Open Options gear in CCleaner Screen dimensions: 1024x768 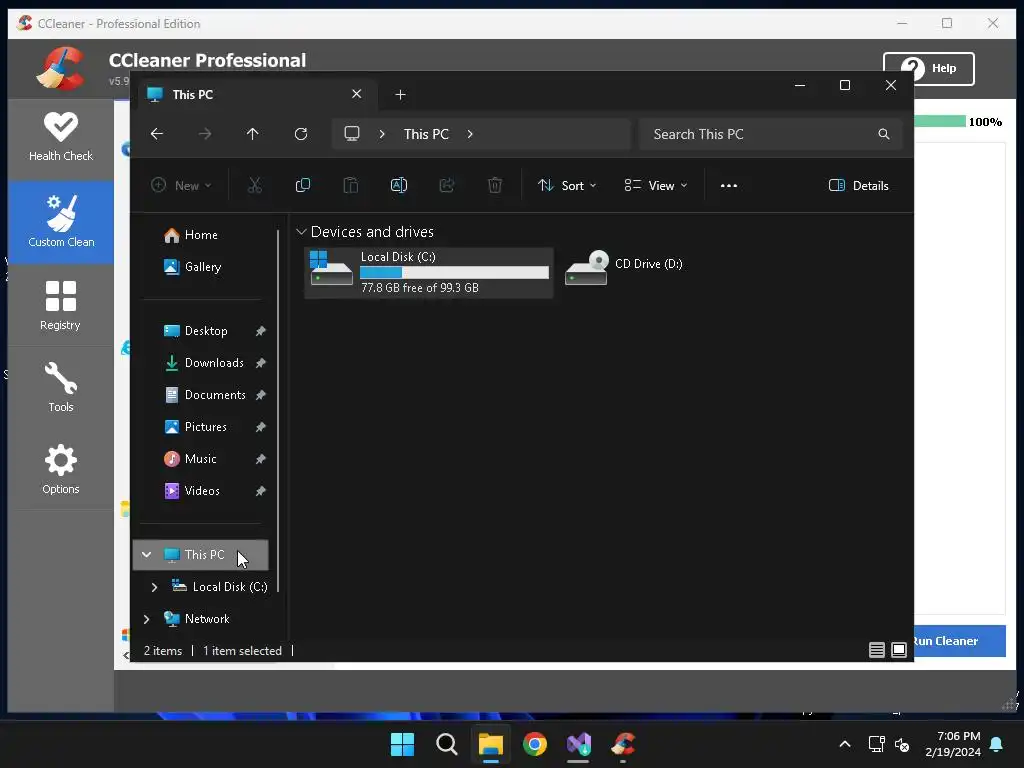(61, 470)
